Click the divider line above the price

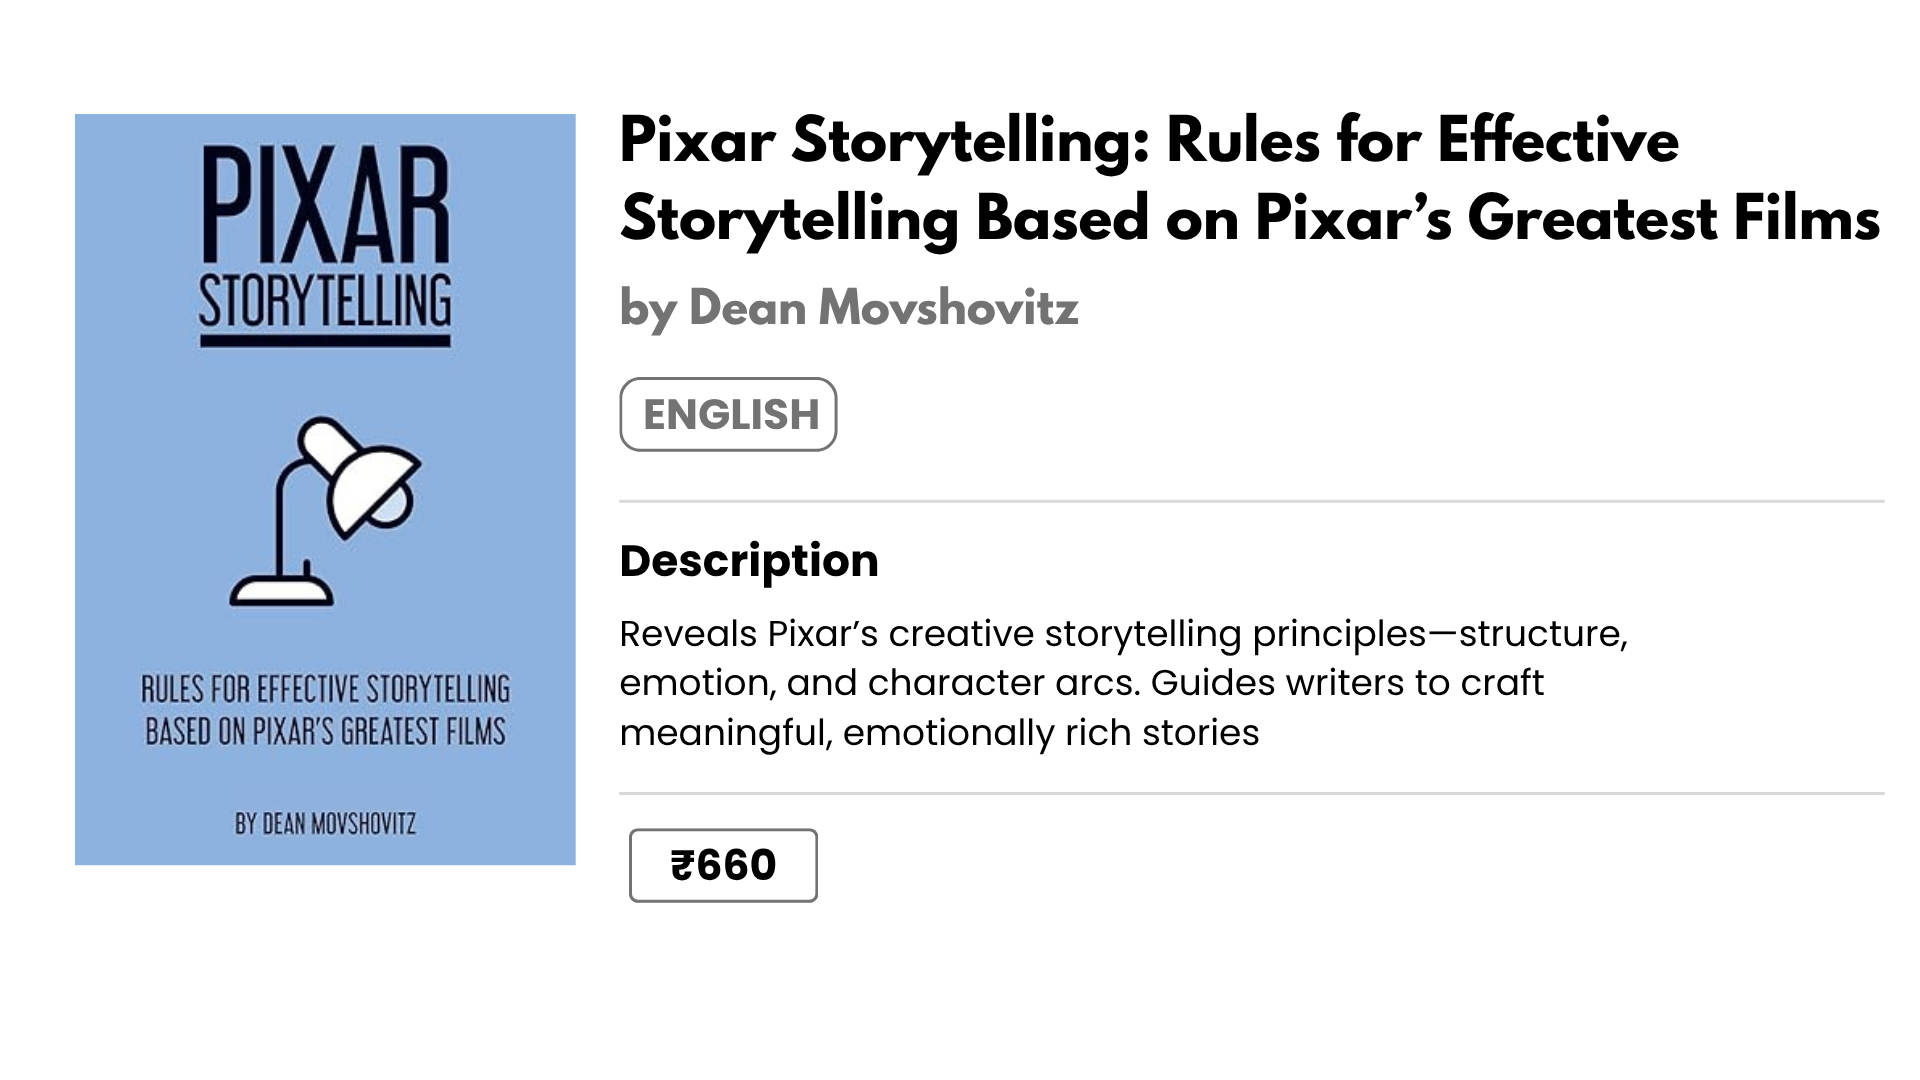1251,794
